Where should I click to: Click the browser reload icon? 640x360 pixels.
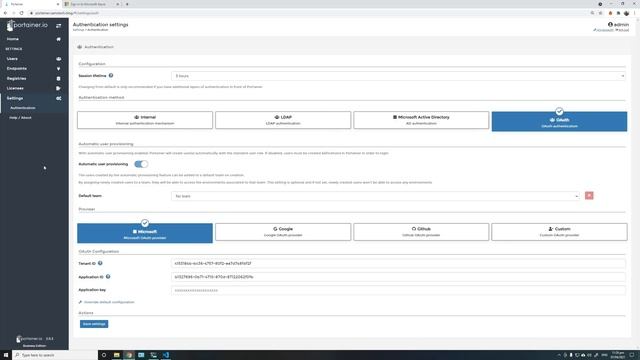21,13
